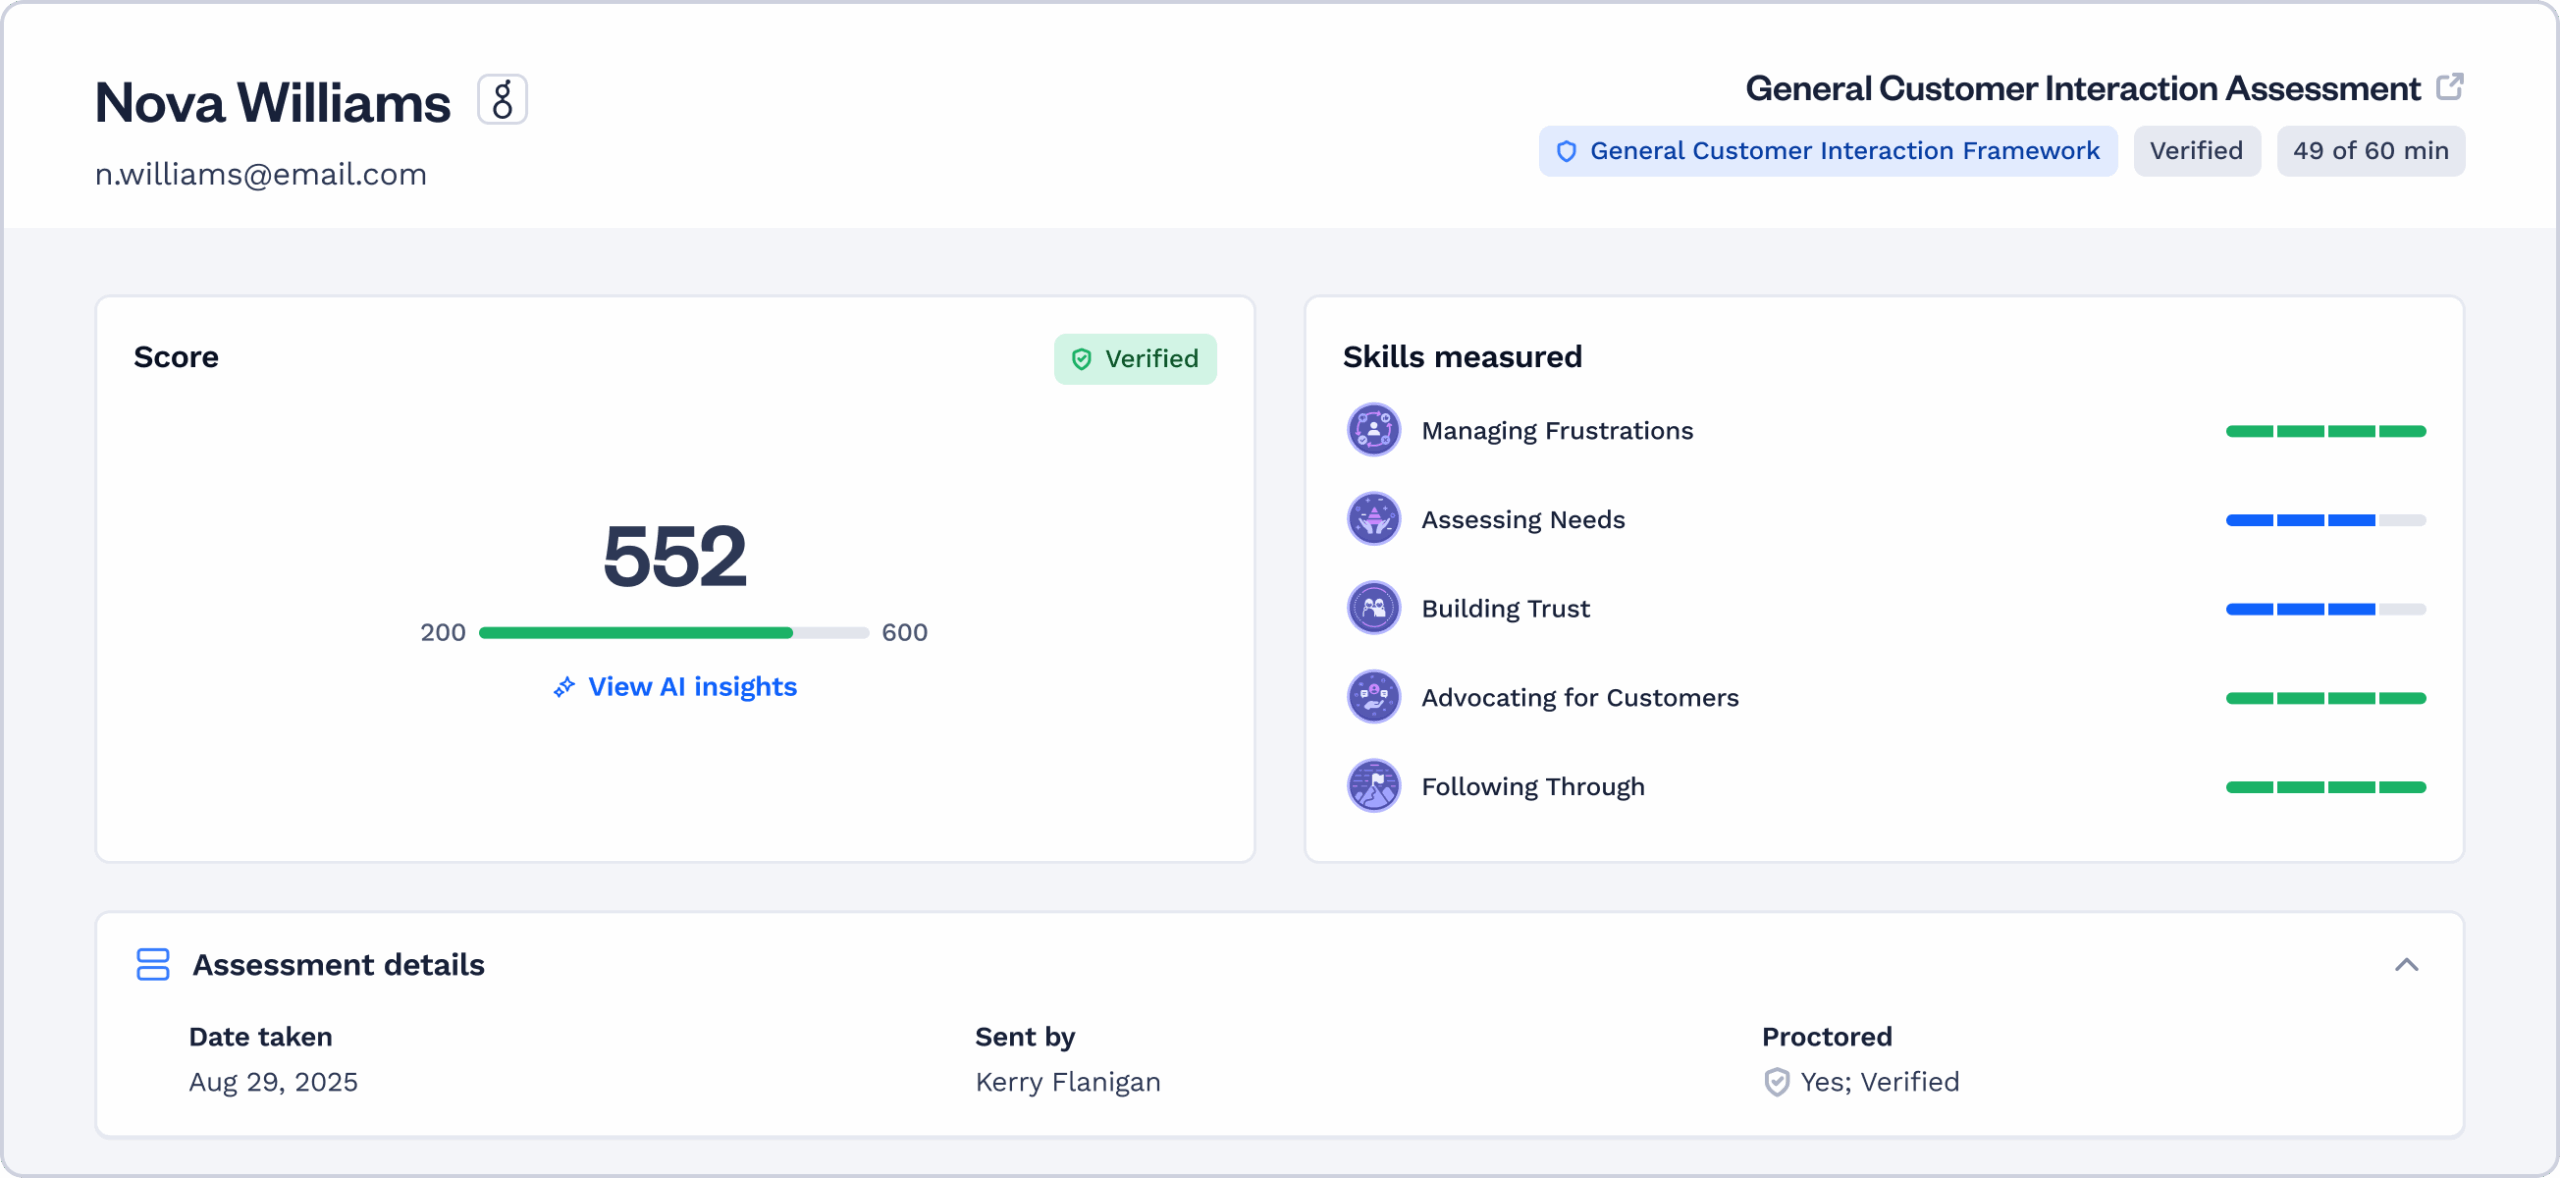The height and width of the screenshot is (1178, 2560).
Task: Click the Building Trust level bar
Action: pos(2325,609)
